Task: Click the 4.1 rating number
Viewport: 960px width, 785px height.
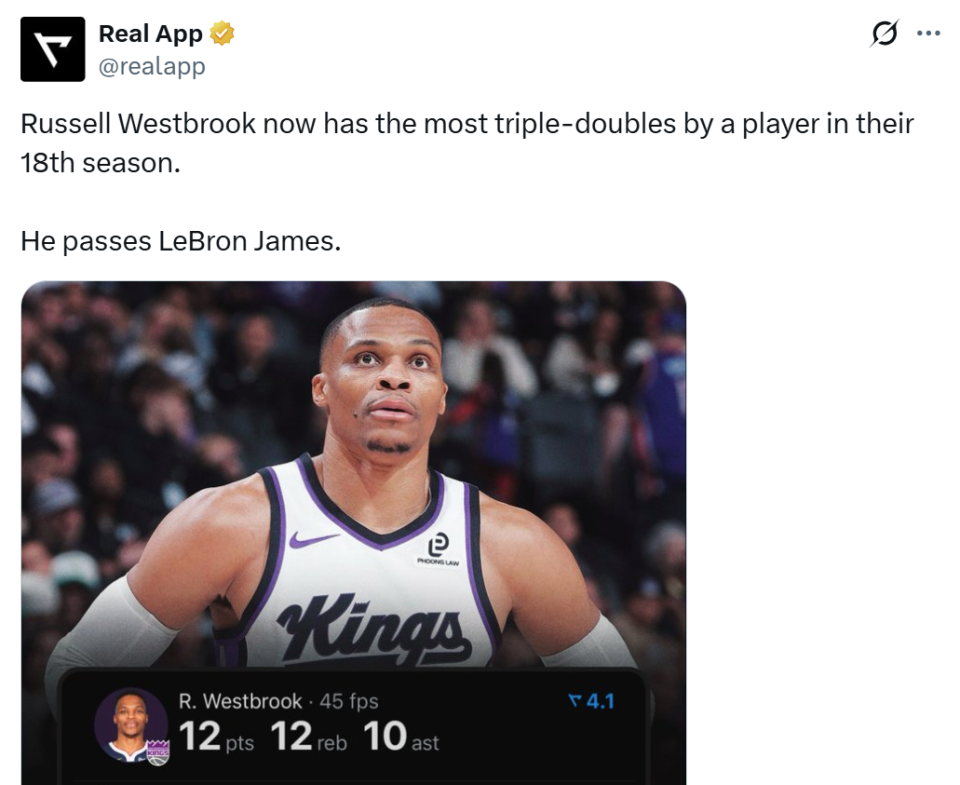Action: 599,701
